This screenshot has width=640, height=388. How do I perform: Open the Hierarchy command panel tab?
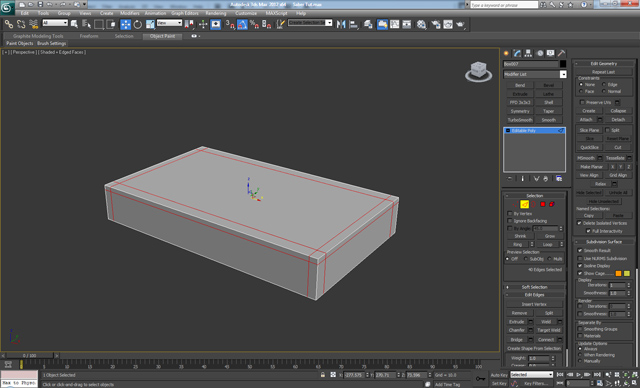point(529,53)
